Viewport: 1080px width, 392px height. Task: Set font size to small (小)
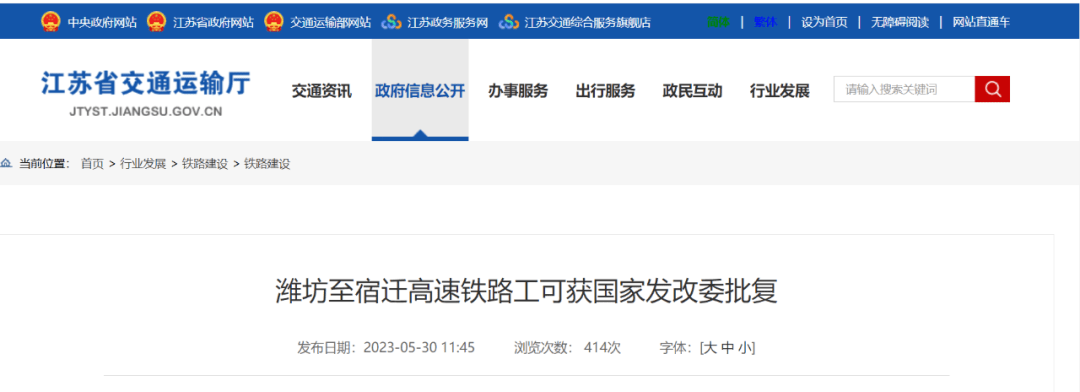point(746,348)
